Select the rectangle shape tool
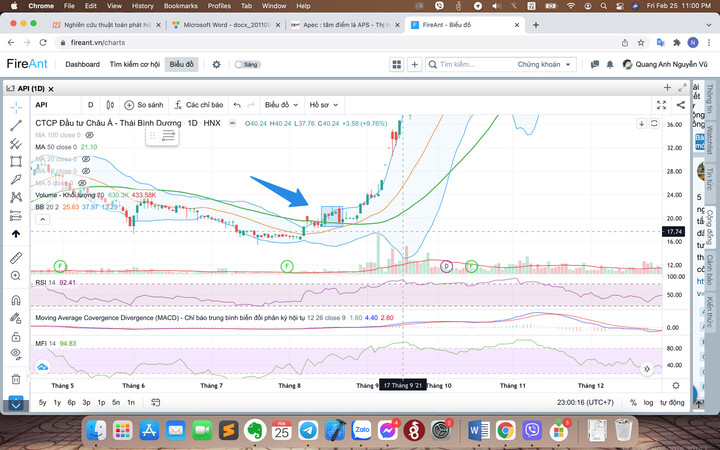Image resolution: width=720 pixels, height=450 pixels. pos(16,161)
